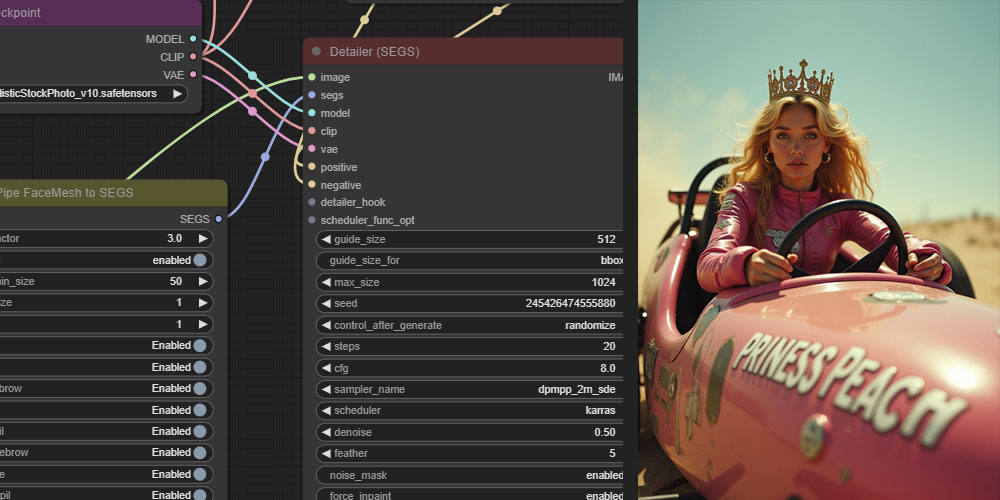Click the model input socket on Detailer node
Screen dimensions: 1000x500
pyautogui.click(x=311, y=113)
